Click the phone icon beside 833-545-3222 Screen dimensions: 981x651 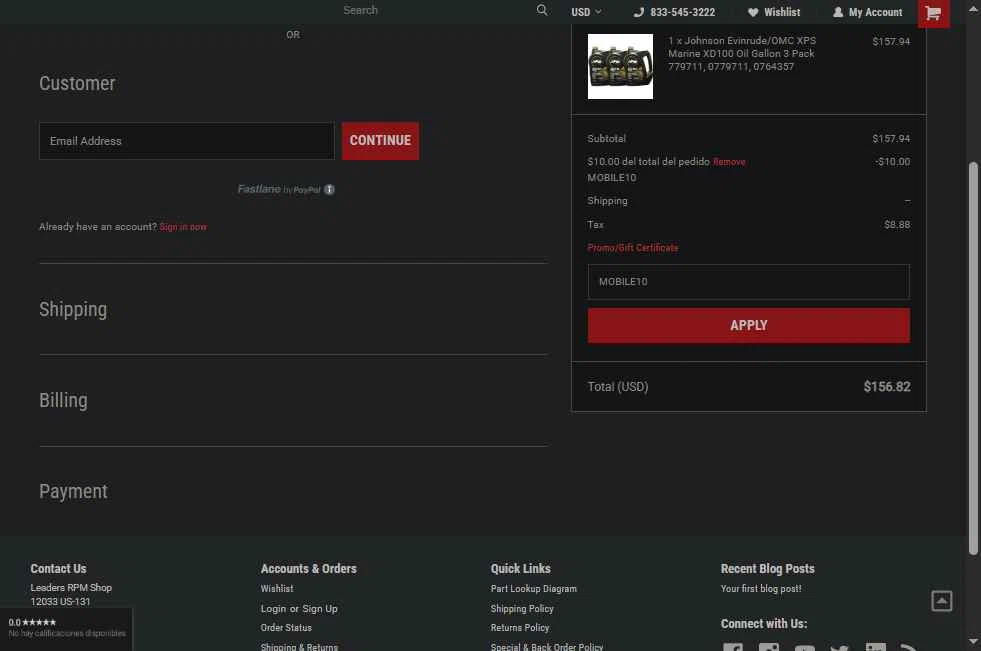click(x=639, y=12)
